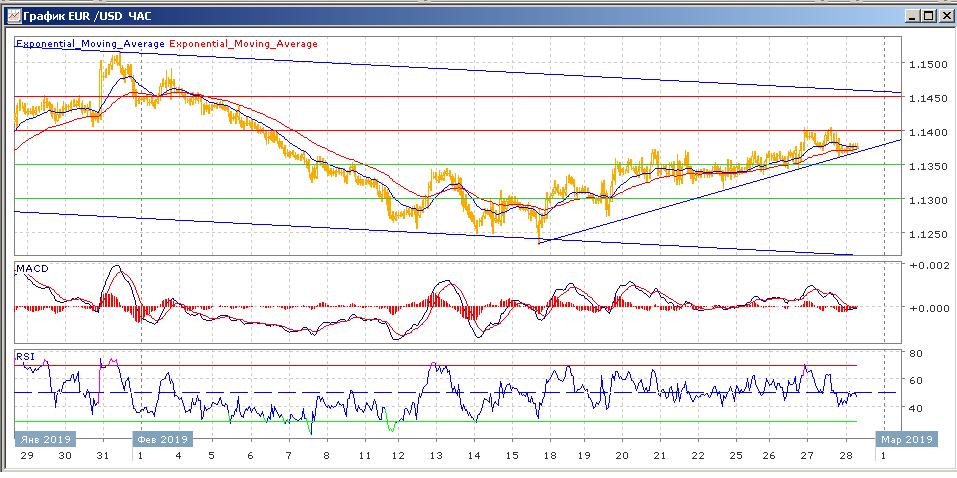The width and height of the screenshot is (957, 478).
Task: Click the title bar text График EUR/USD ЧАС
Action: tap(81, 16)
